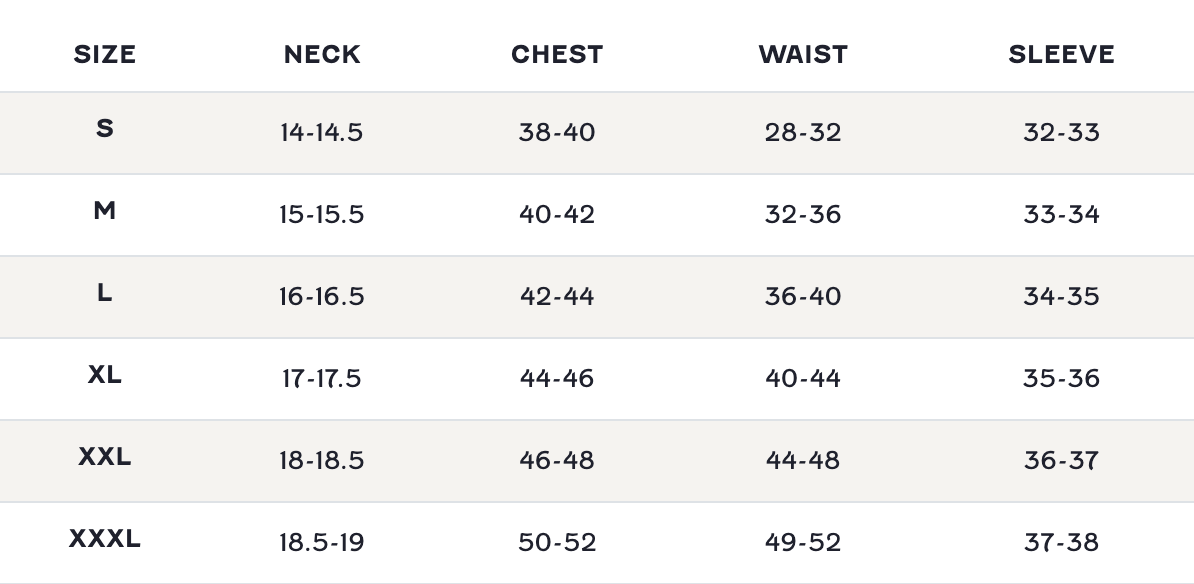Click the NECK column header
Image resolution: width=1194 pixels, height=584 pixels.
(x=322, y=54)
